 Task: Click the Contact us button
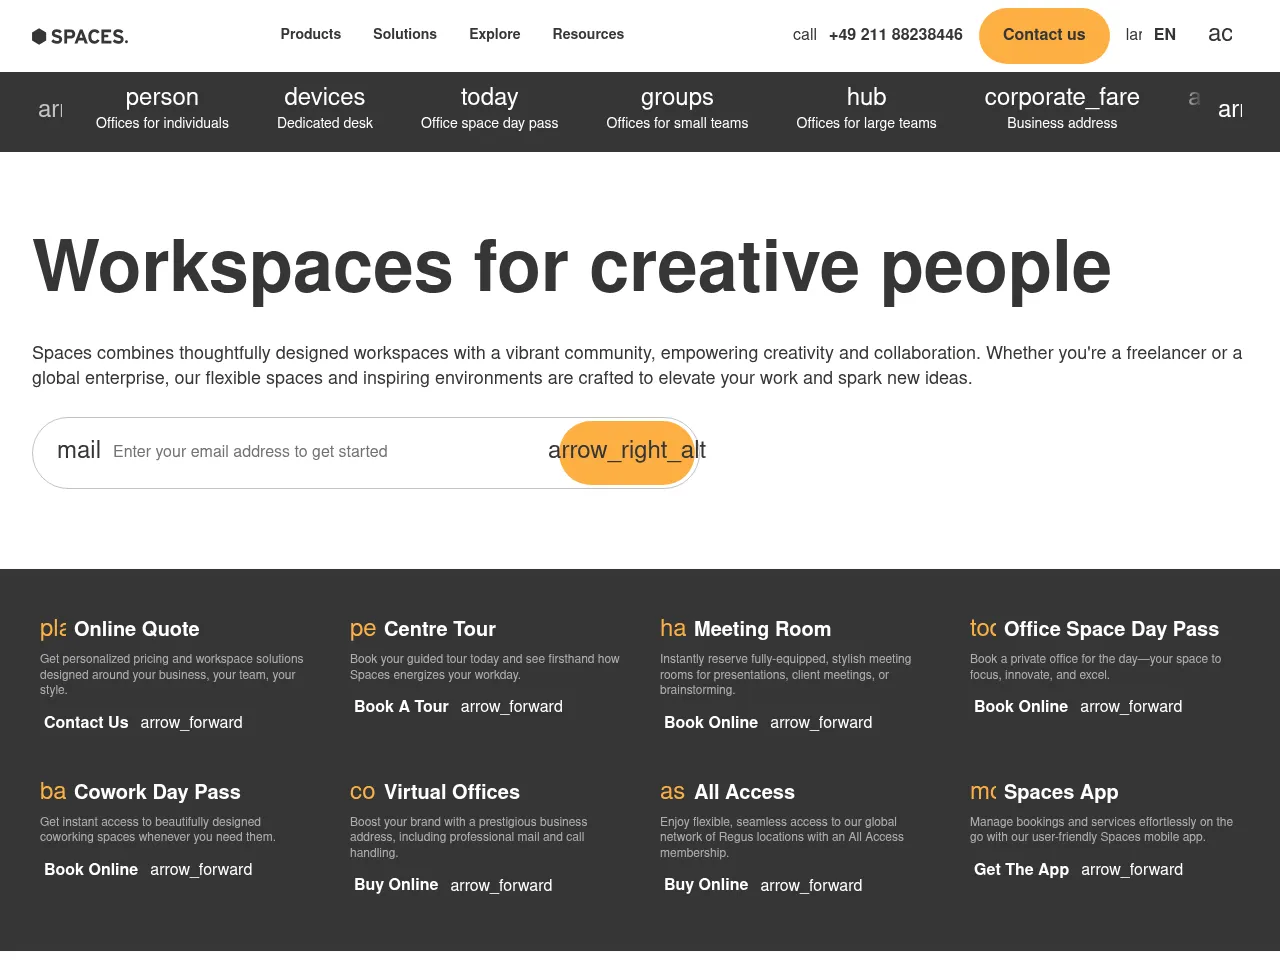1044,35
